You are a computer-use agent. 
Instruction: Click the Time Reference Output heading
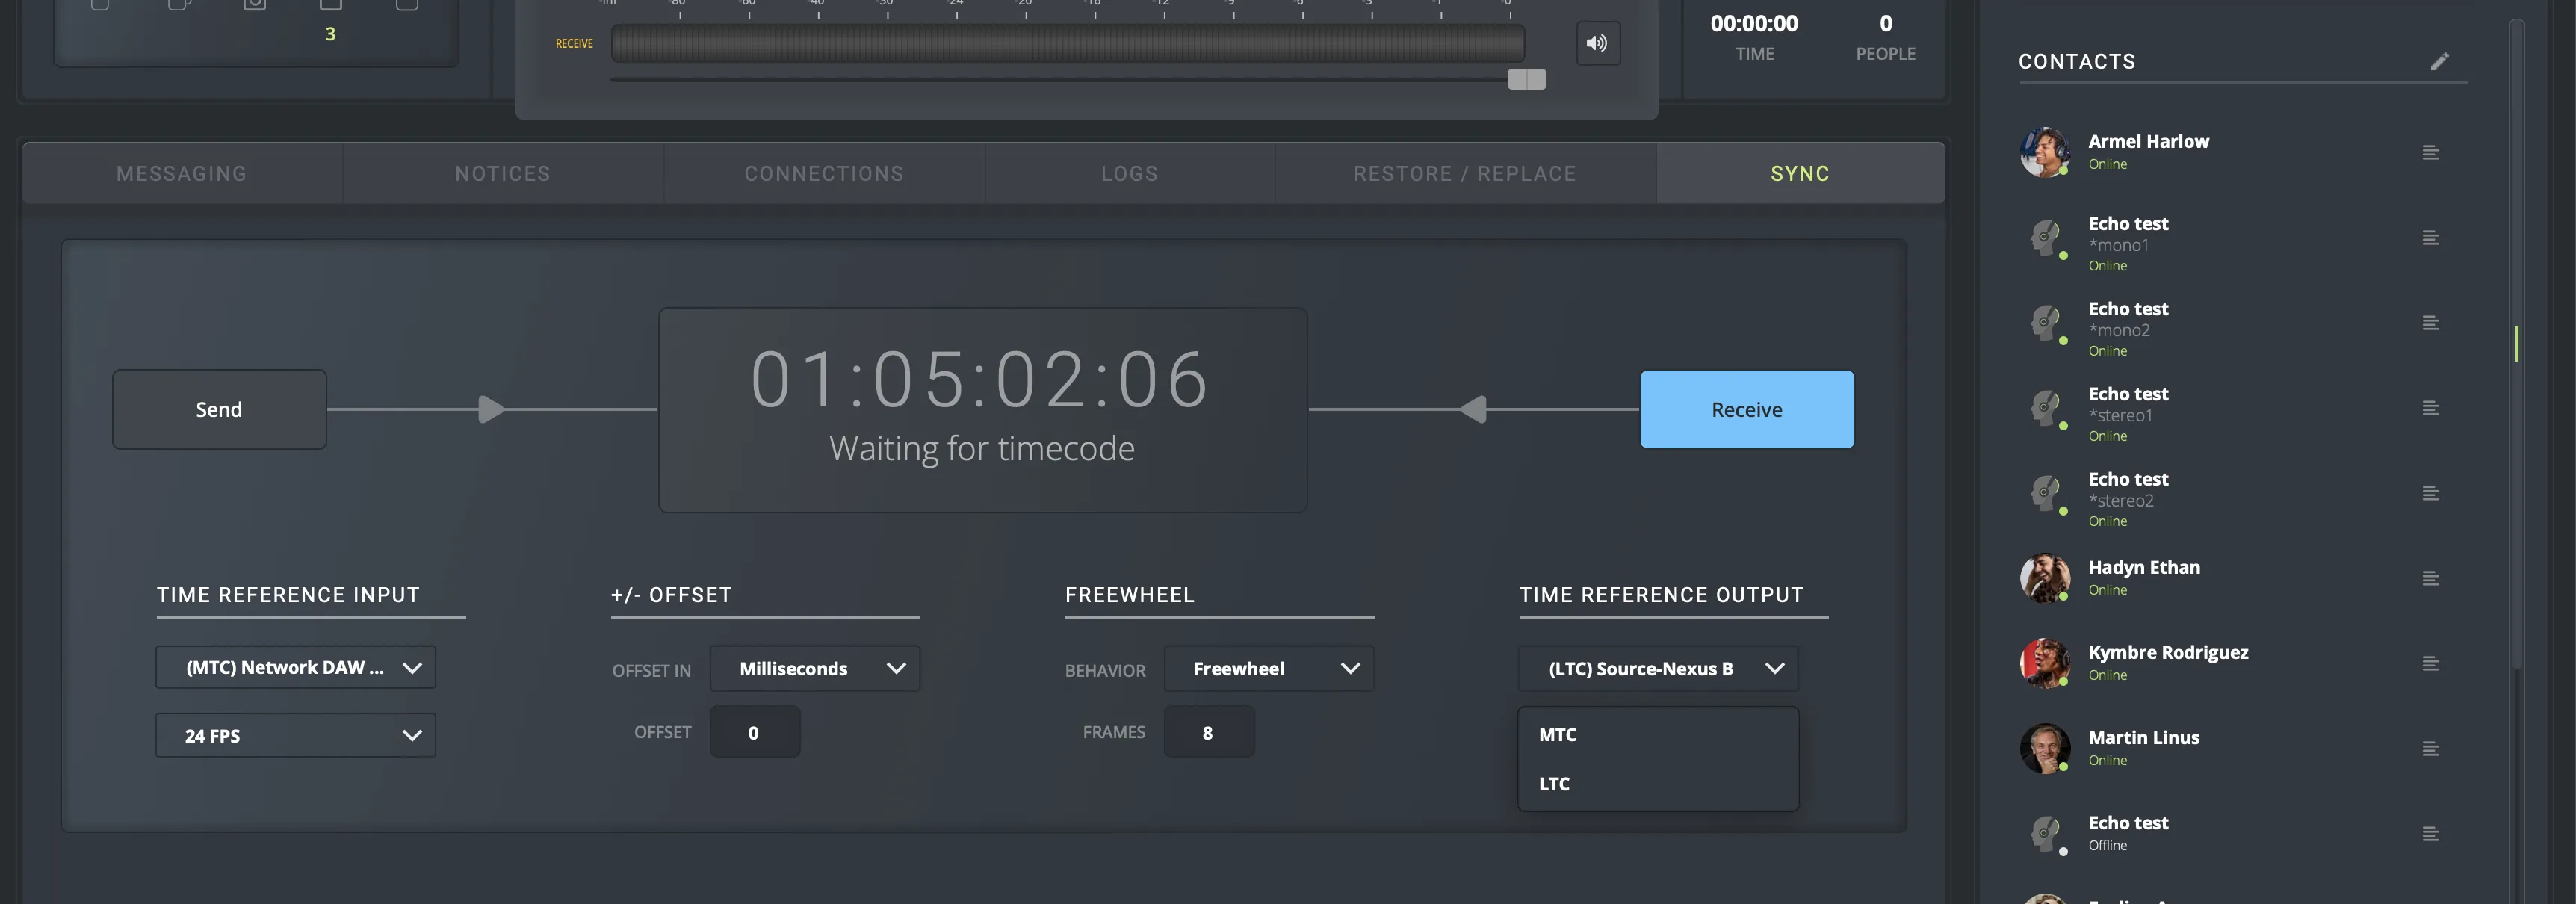point(1662,595)
